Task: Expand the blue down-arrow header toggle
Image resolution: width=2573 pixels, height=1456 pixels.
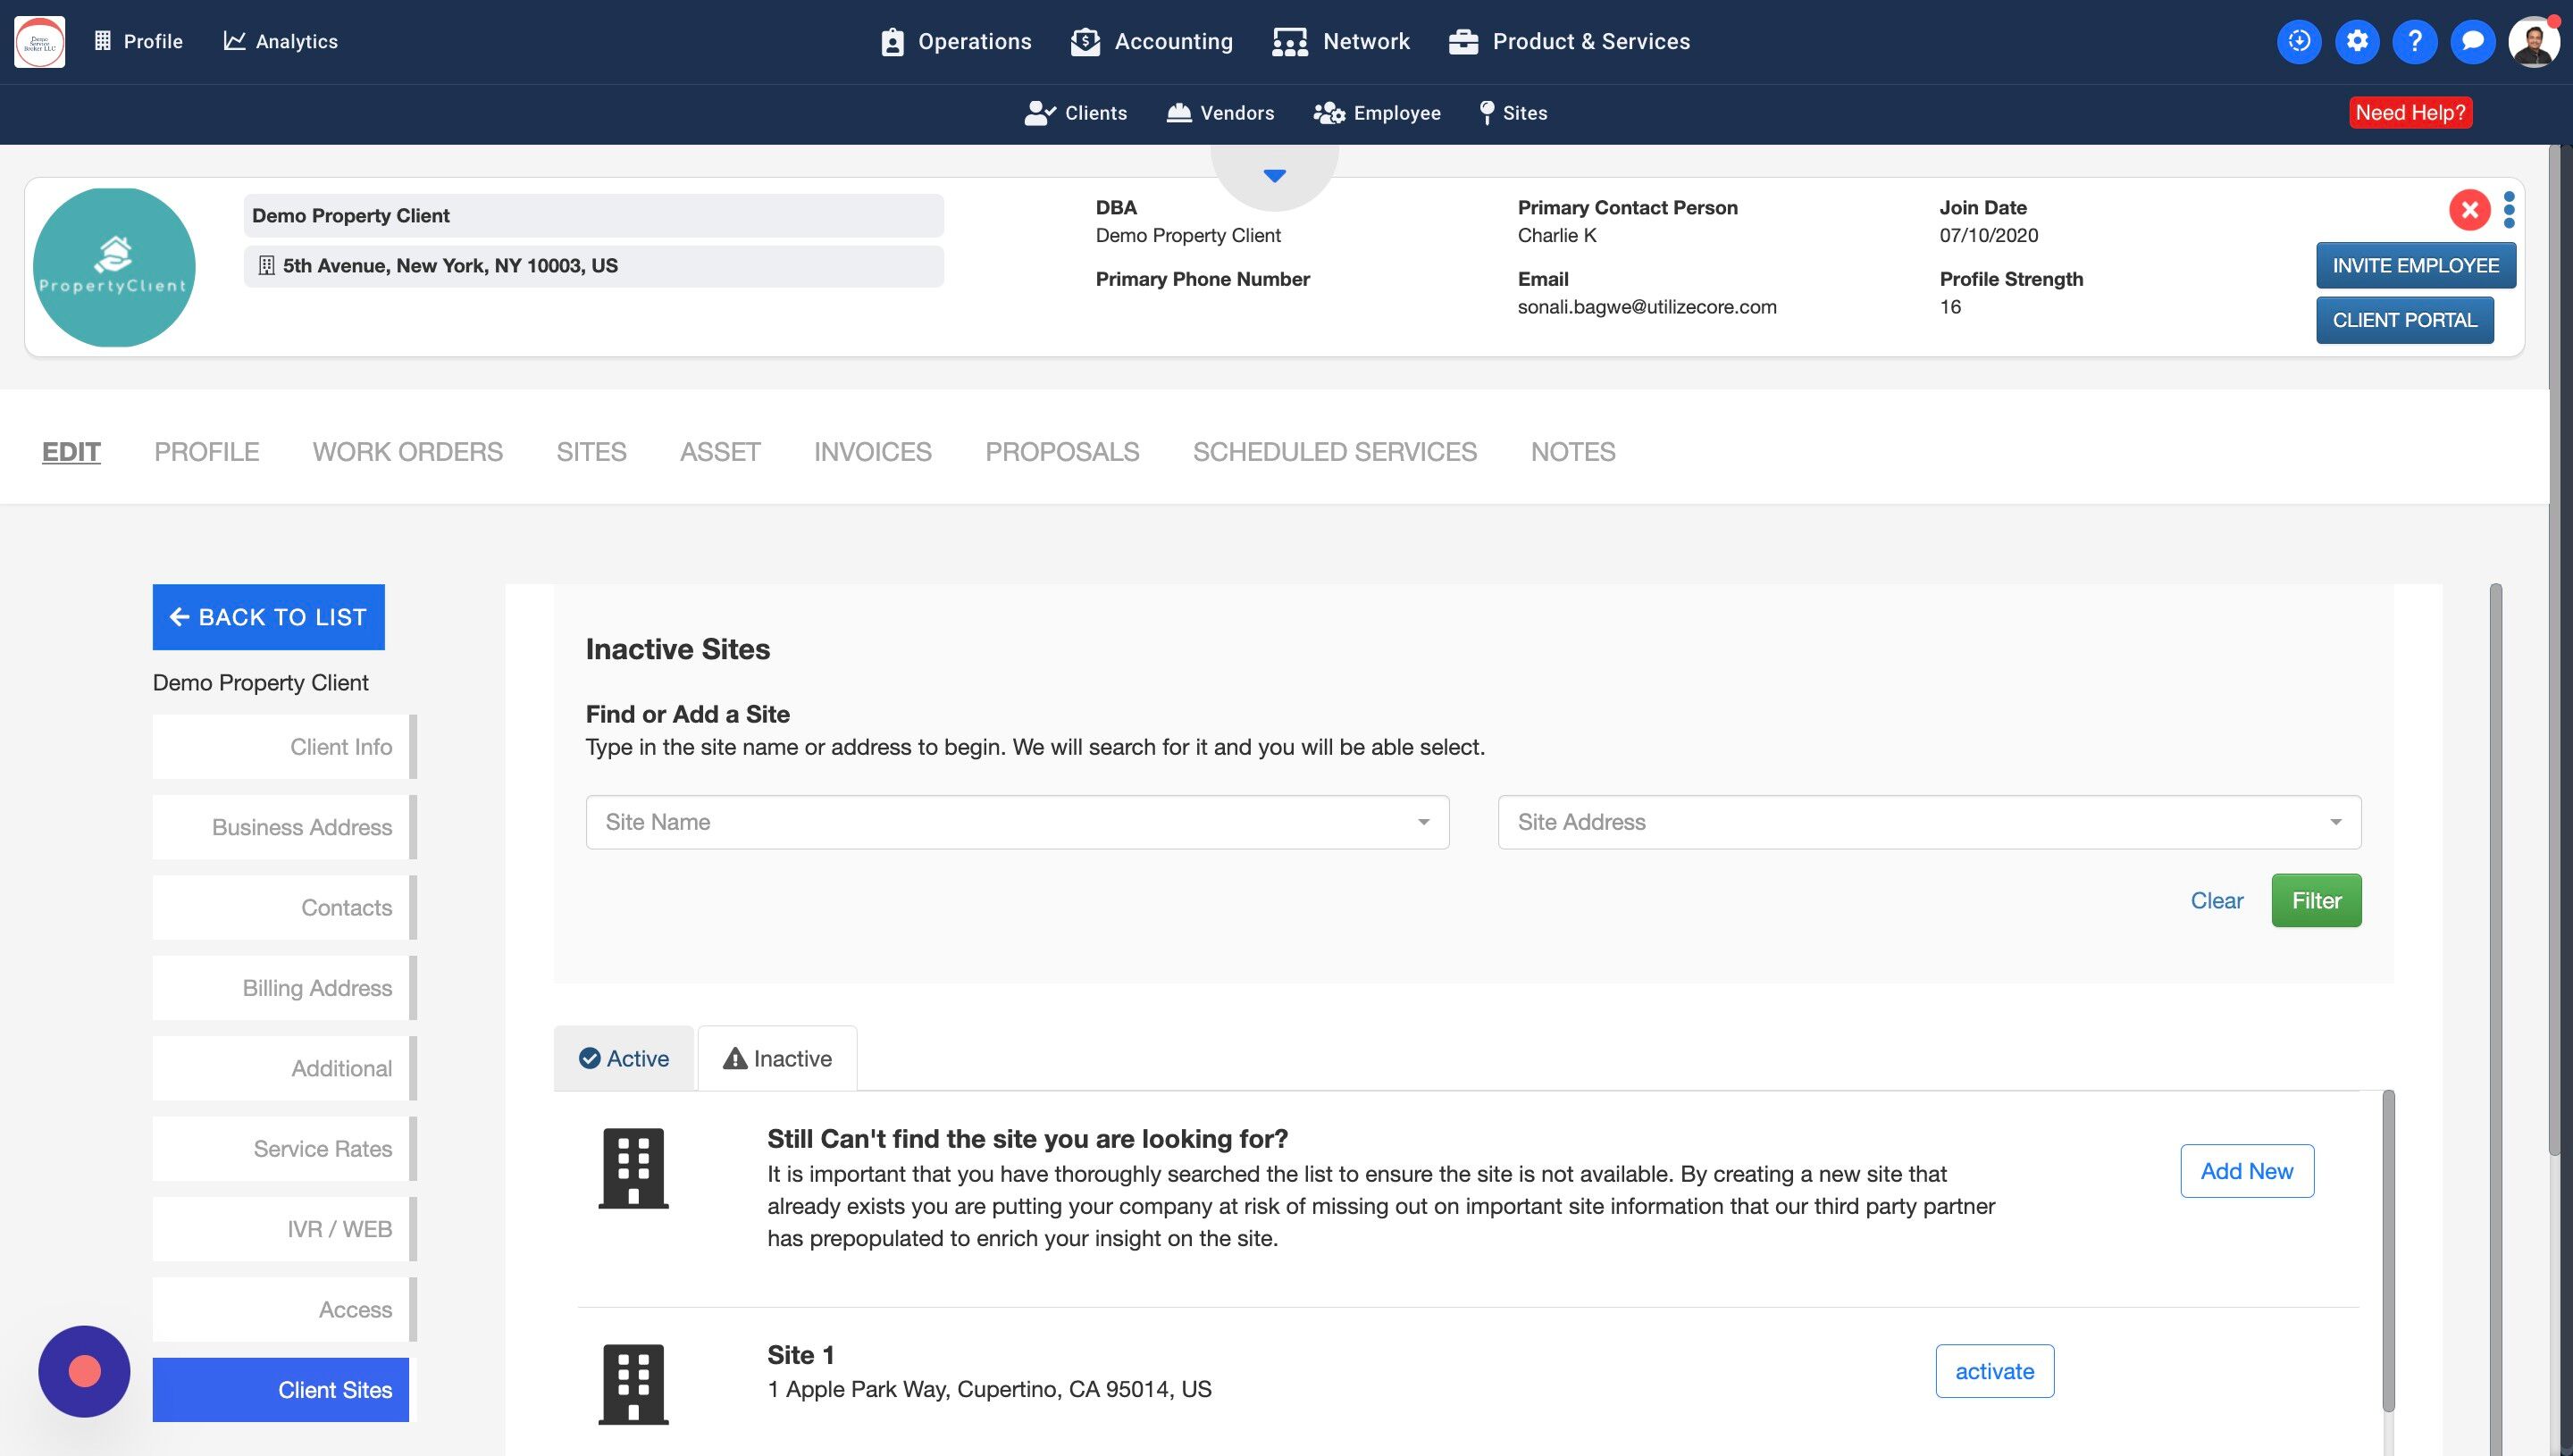Action: [x=1274, y=176]
